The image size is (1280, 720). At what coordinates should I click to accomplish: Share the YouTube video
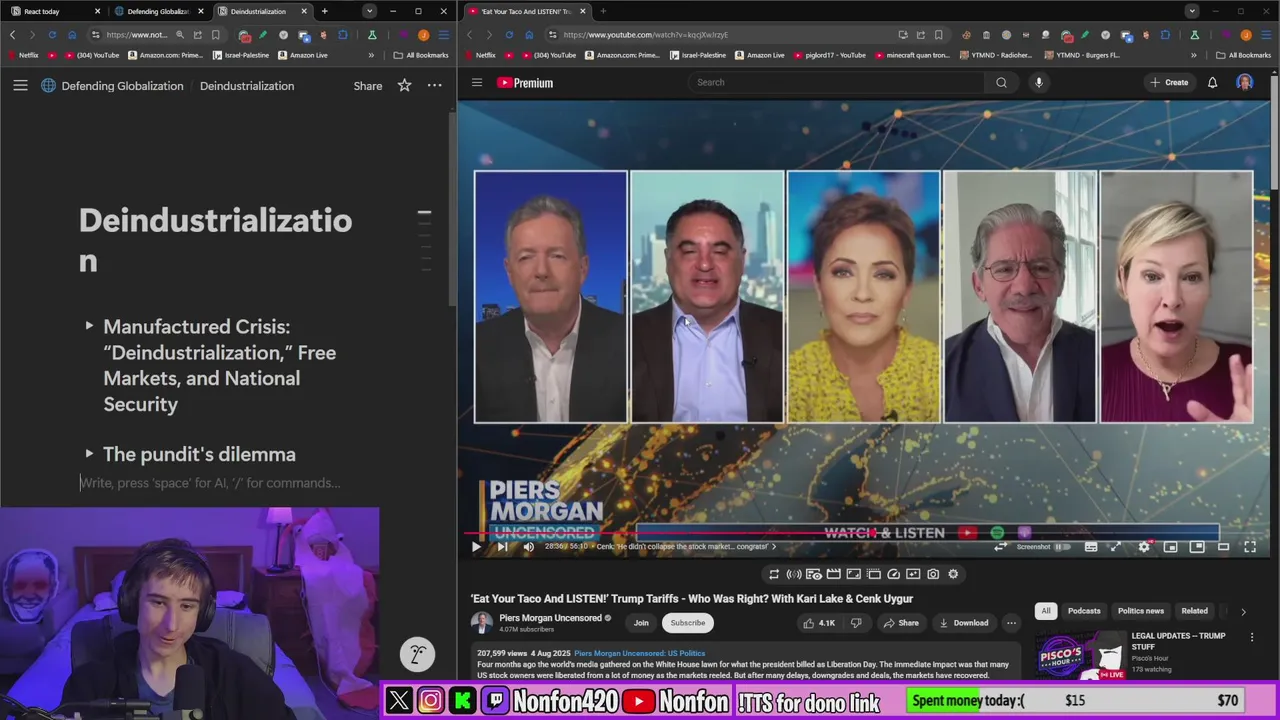pyautogui.click(x=900, y=623)
